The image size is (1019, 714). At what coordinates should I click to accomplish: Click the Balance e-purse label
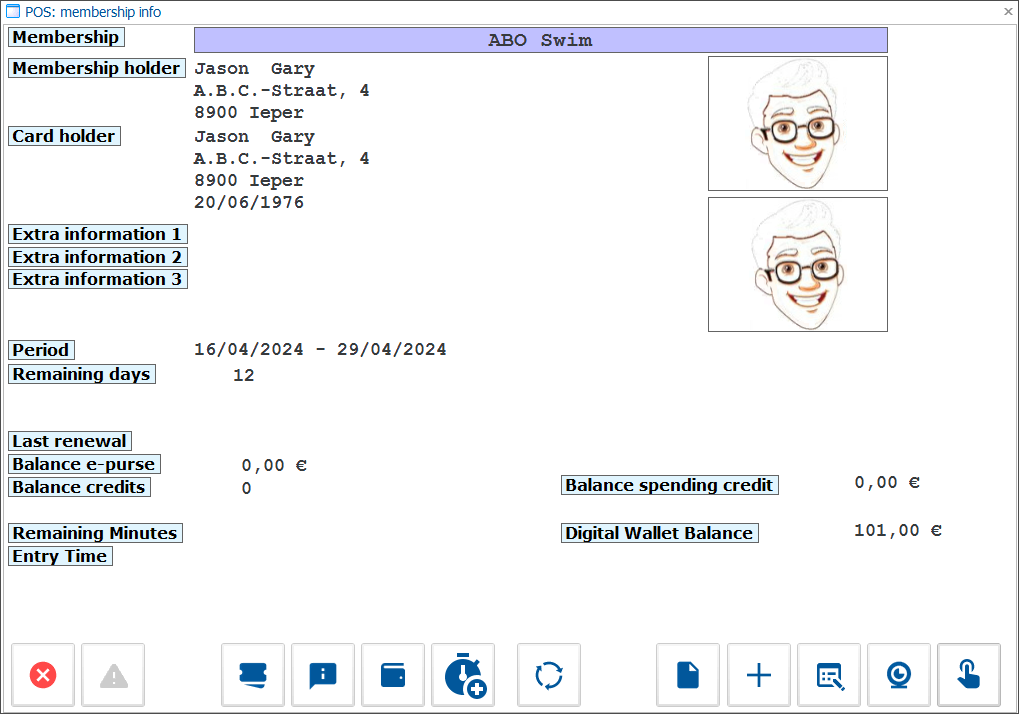[x=84, y=464]
